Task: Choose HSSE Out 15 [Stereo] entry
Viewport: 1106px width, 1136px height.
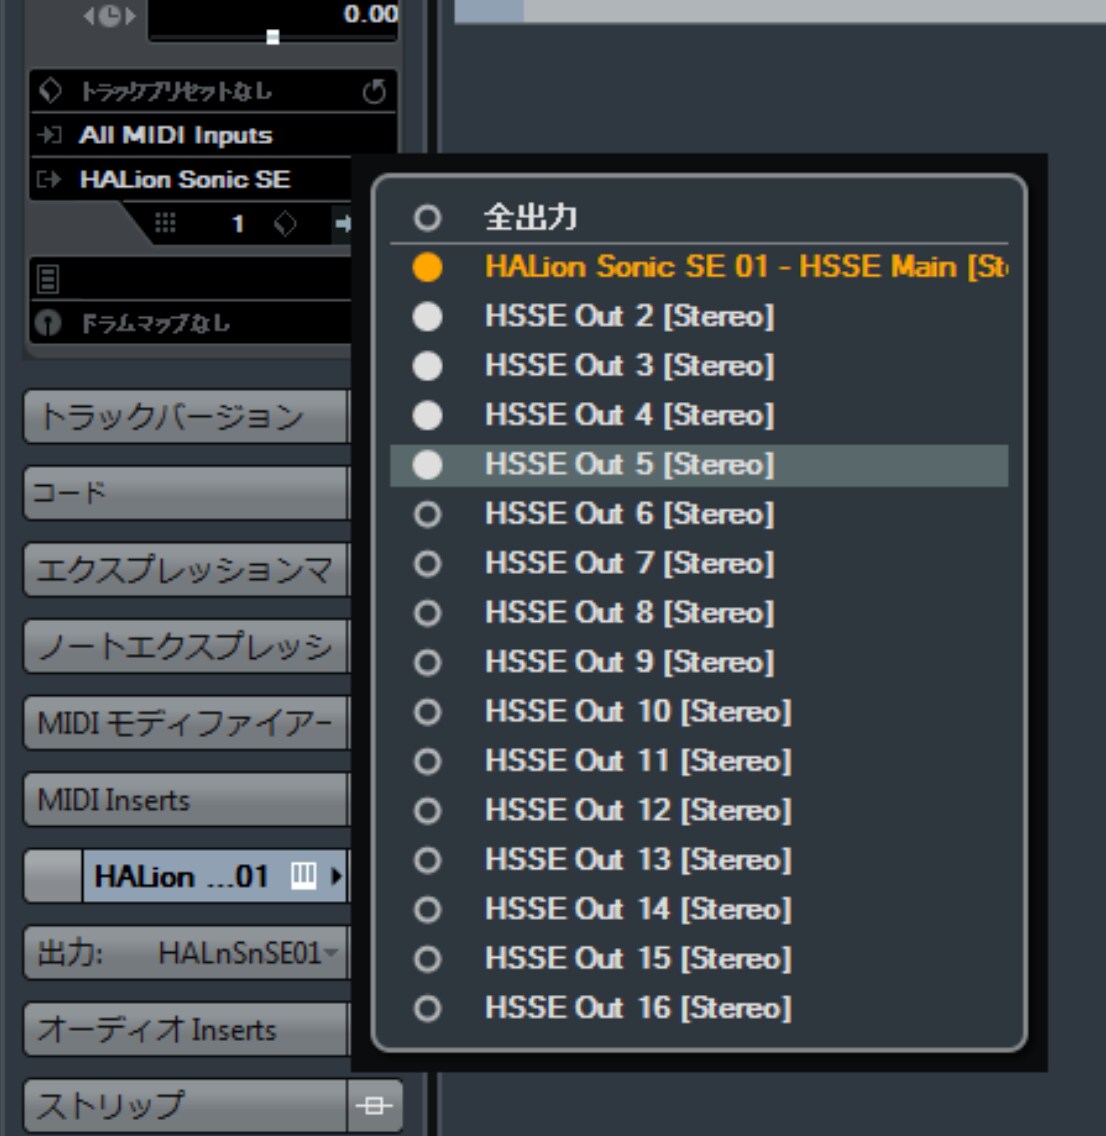Action: point(699,958)
